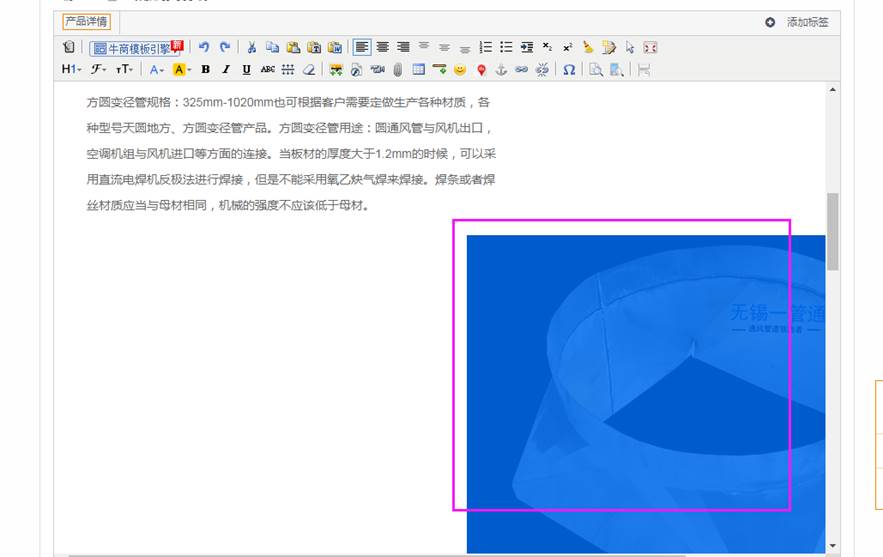Viewport: 883px width, 557px height.
Task: Click the quick format notepad icon
Action: (609, 47)
